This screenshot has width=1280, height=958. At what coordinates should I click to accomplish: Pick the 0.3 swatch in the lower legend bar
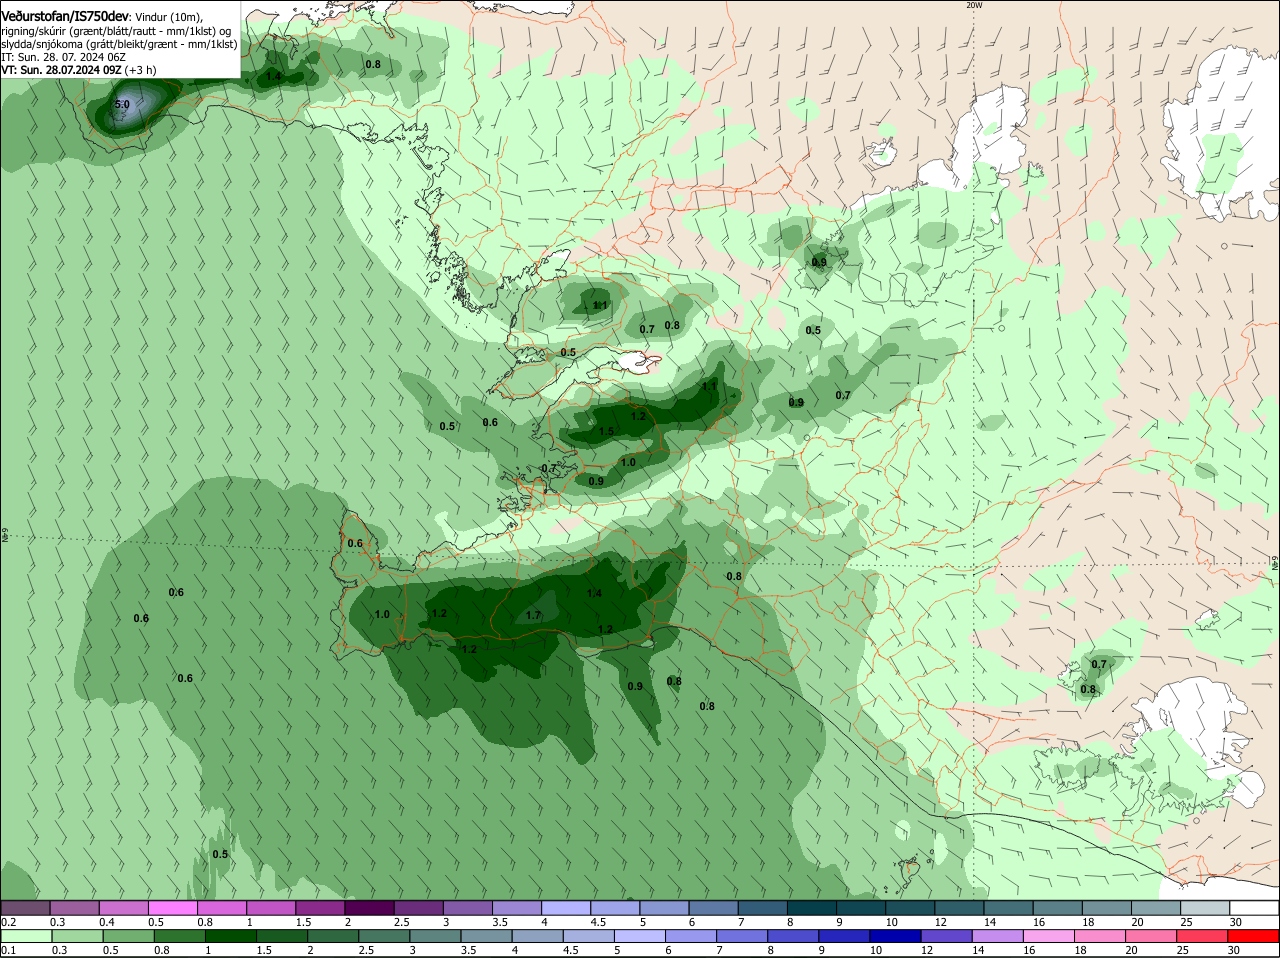pyautogui.click(x=77, y=936)
